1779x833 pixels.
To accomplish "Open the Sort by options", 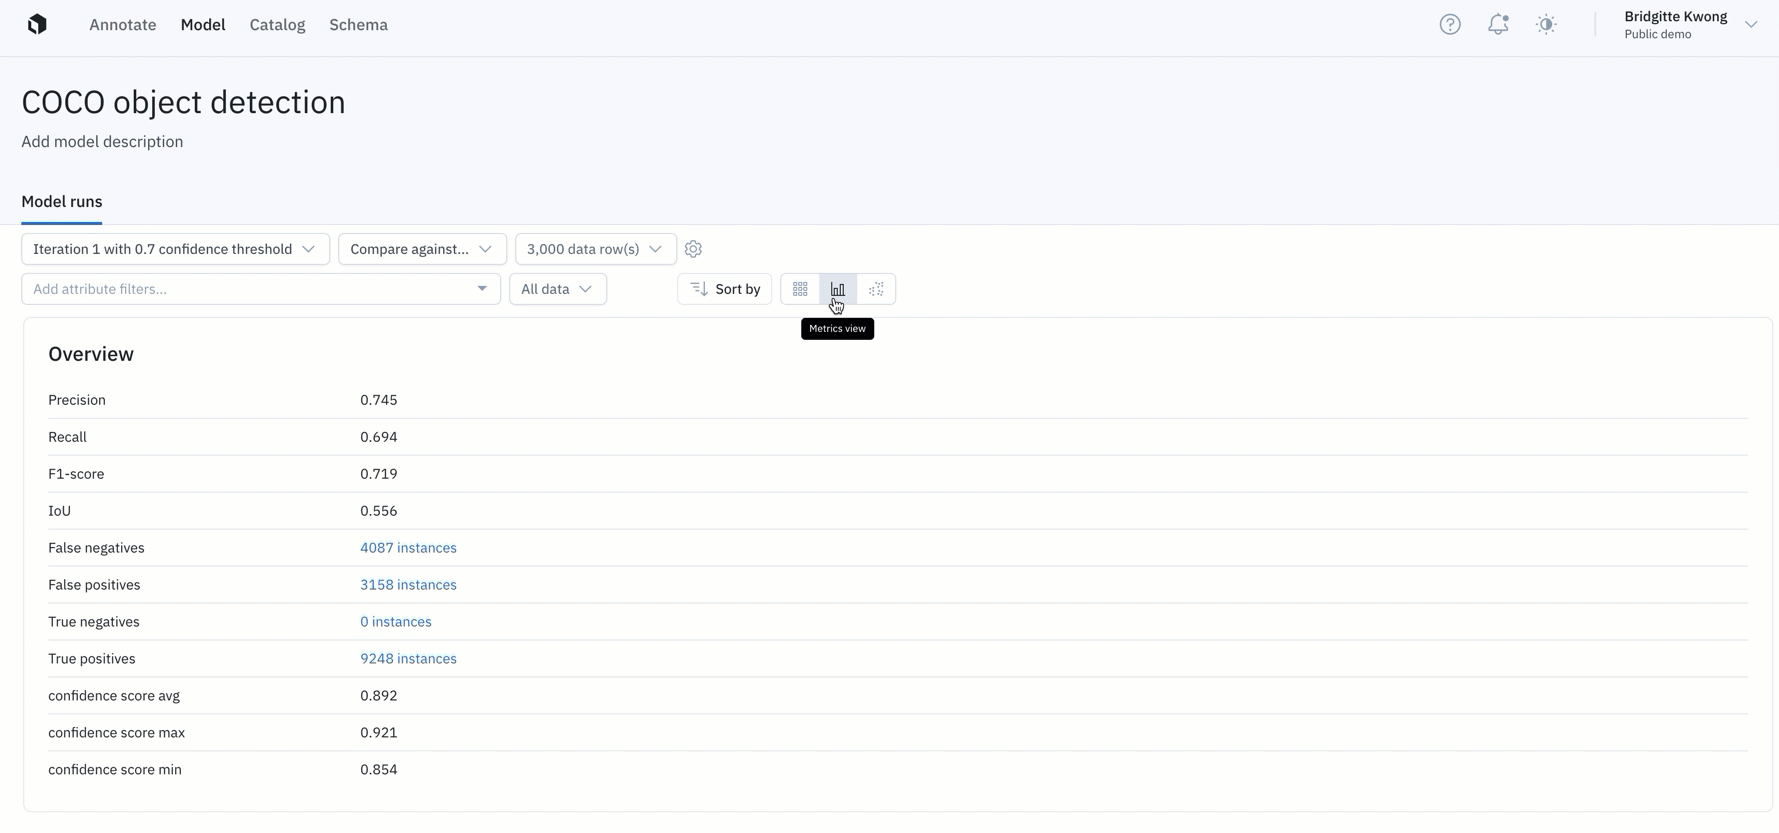I will pyautogui.click(x=725, y=289).
